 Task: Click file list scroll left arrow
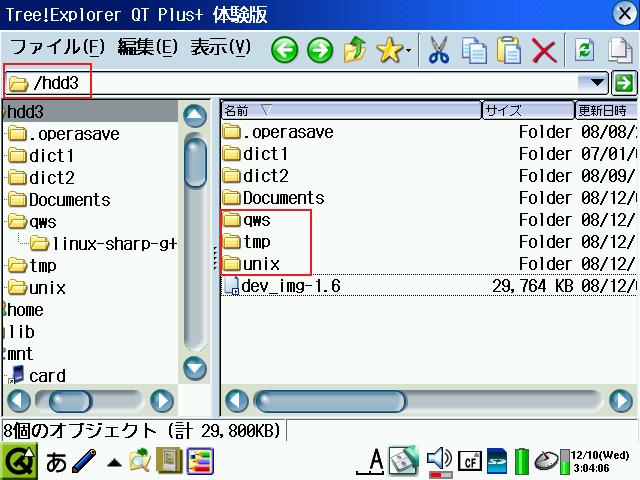237,400
